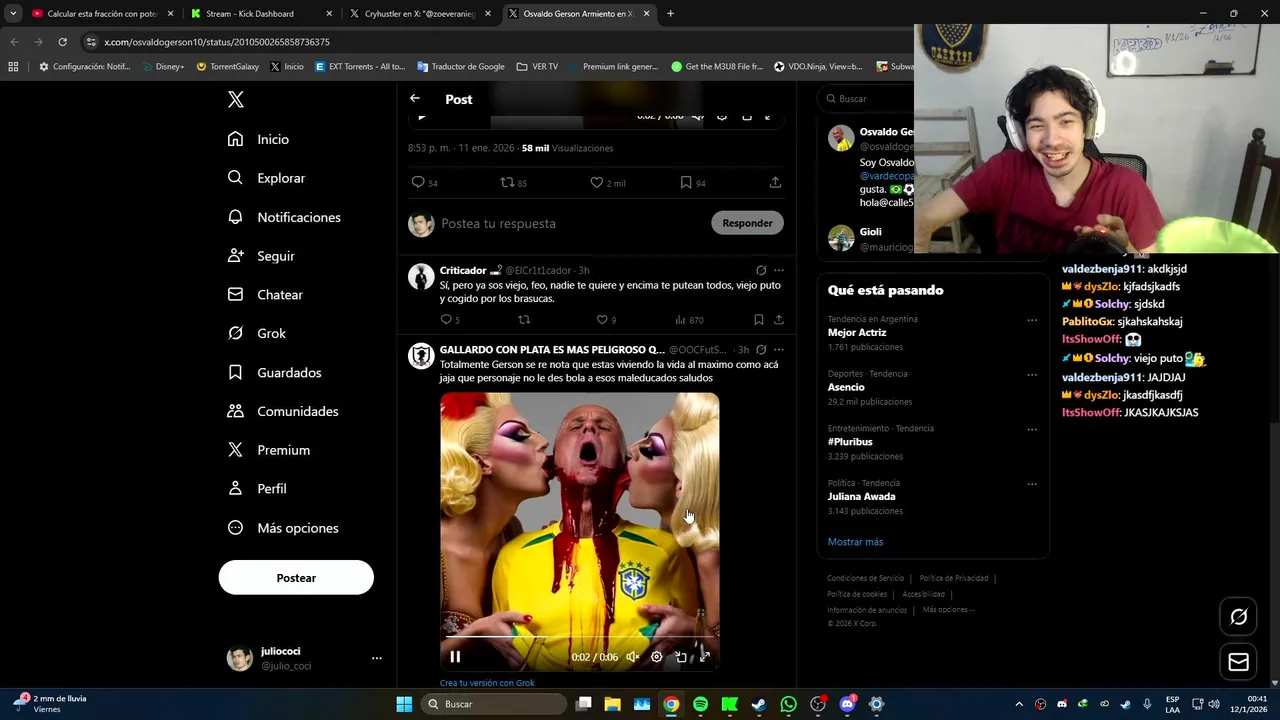Click the Mostrar más link
Image resolution: width=1280 pixels, height=720 pixels.
855,542
